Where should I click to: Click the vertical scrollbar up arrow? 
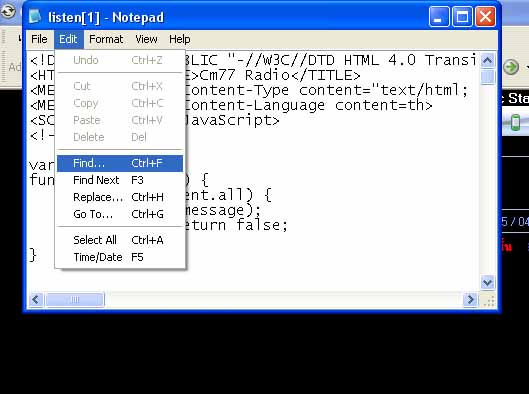487,60
